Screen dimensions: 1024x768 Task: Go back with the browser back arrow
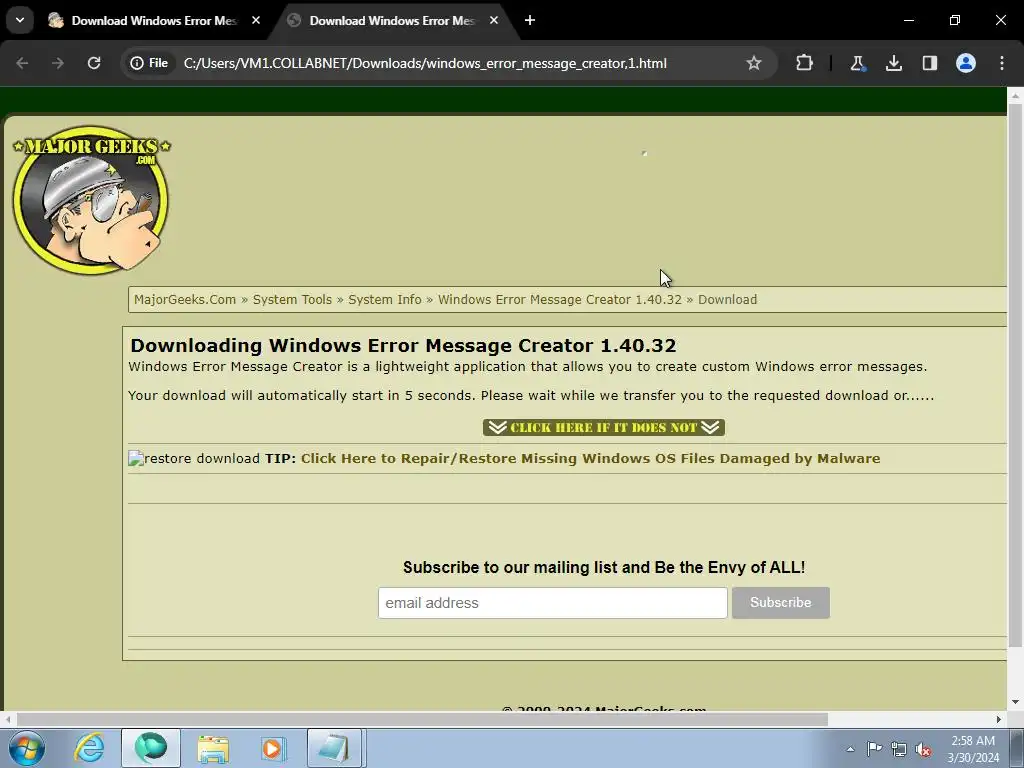22,63
